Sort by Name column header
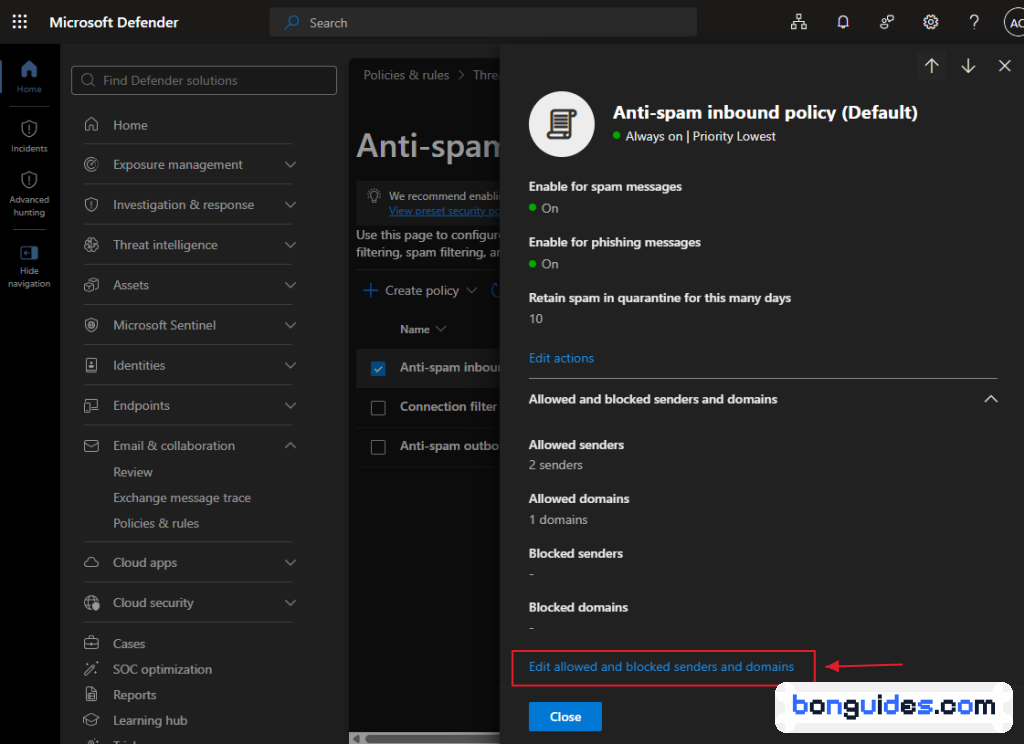The width and height of the screenshot is (1024, 744). pyautogui.click(x=422, y=329)
